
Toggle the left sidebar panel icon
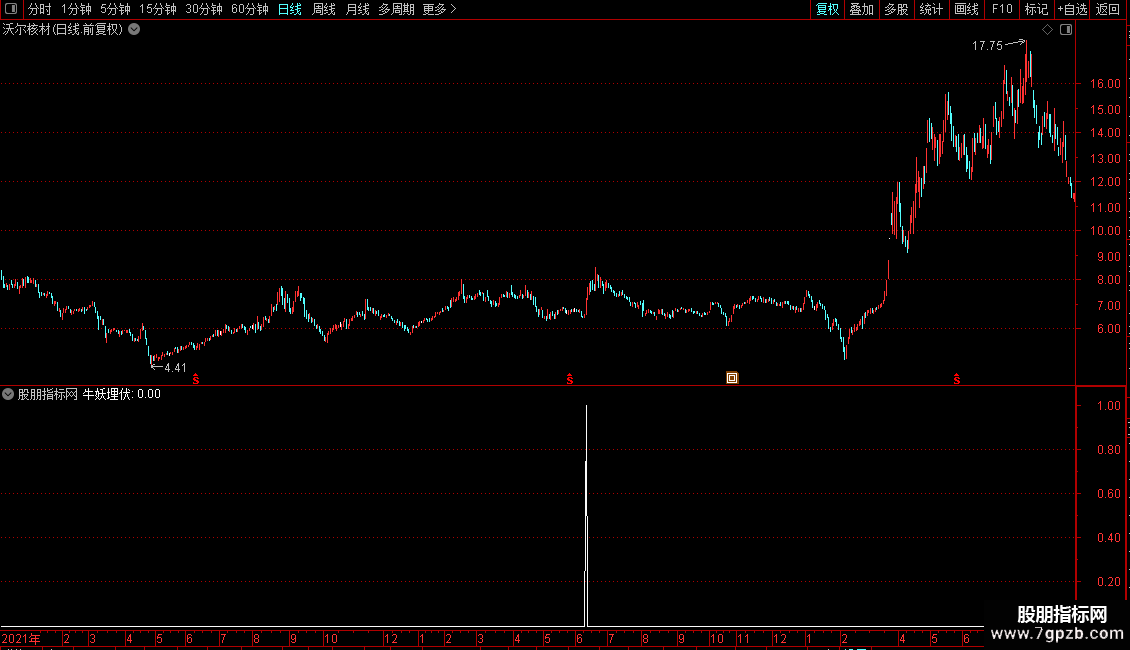11,9
